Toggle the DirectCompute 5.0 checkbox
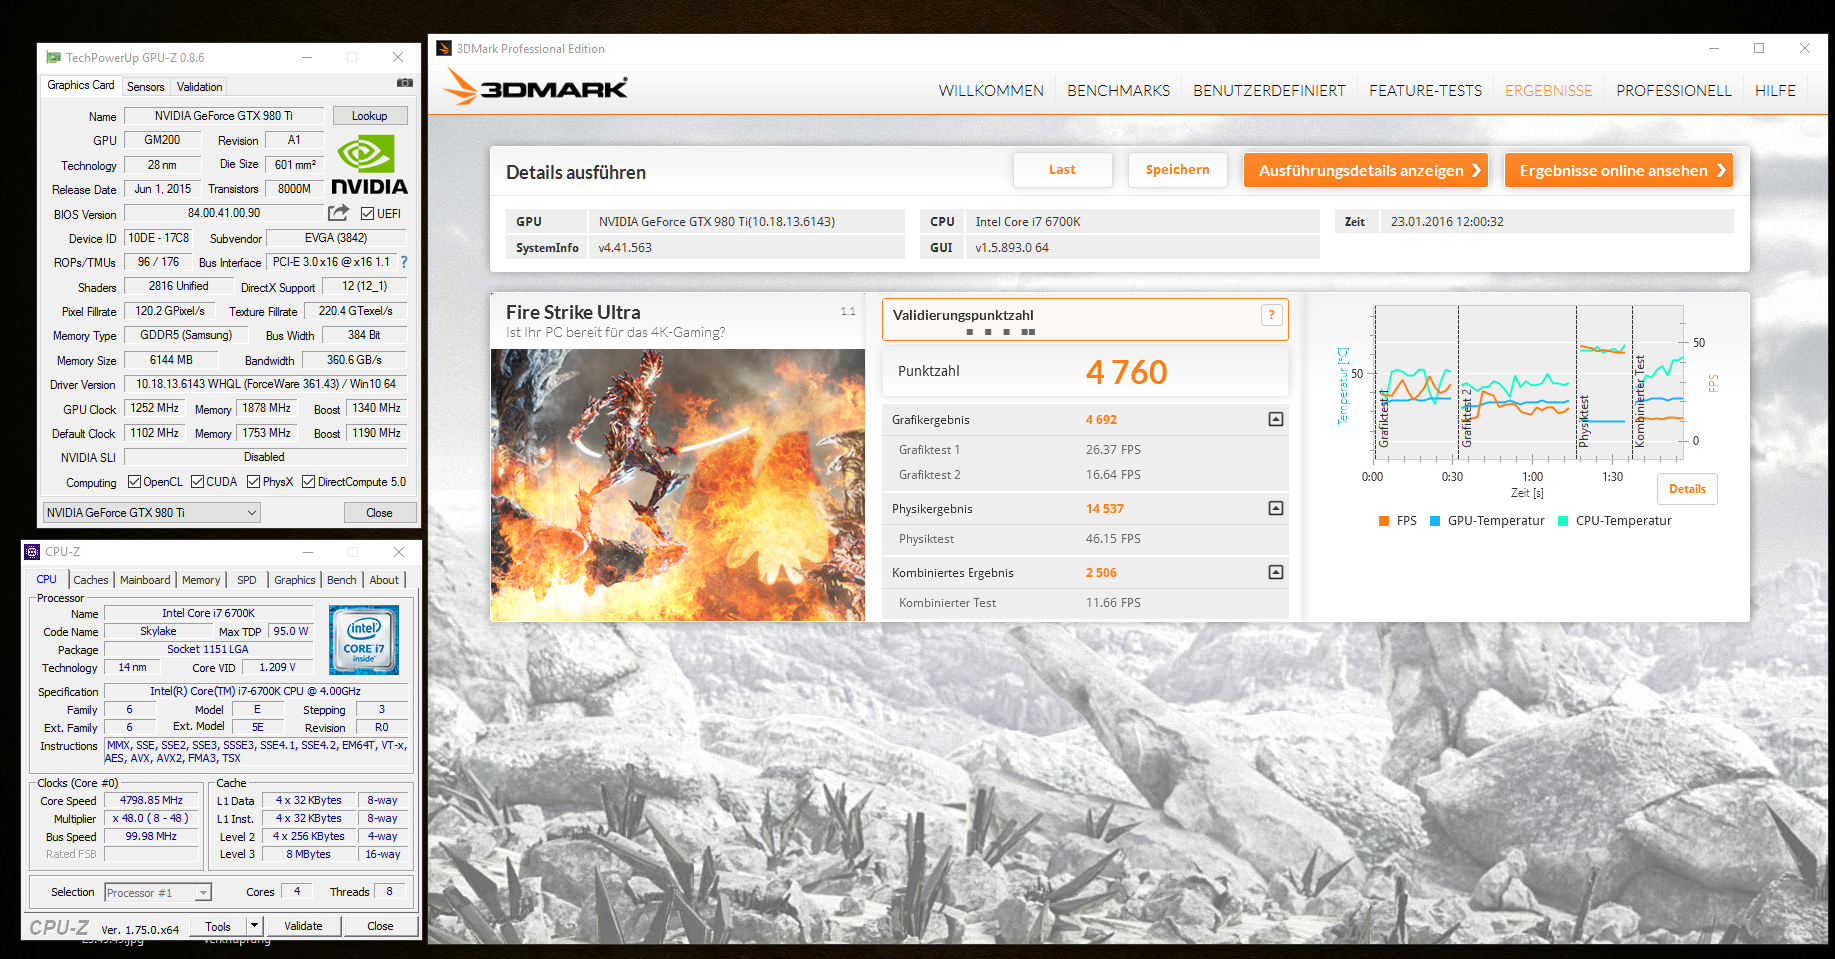This screenshot has width=1835, height=959. (309, 482)
